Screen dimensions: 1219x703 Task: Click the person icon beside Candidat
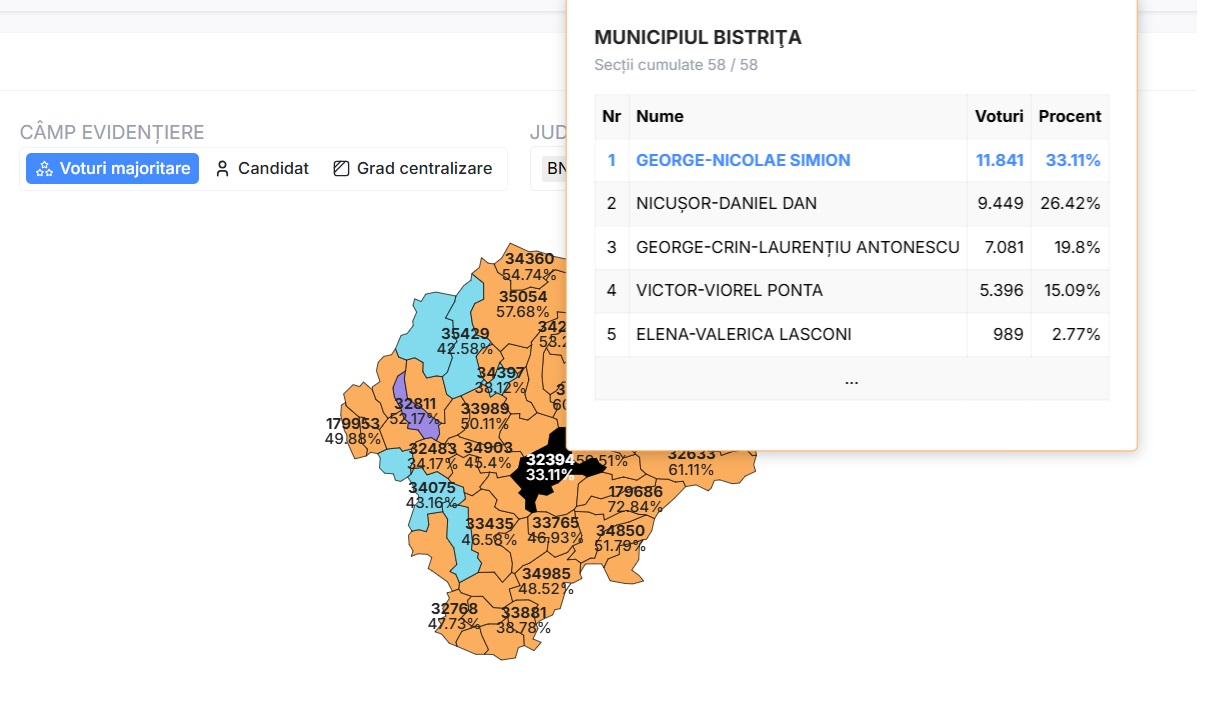pos(222,169)
